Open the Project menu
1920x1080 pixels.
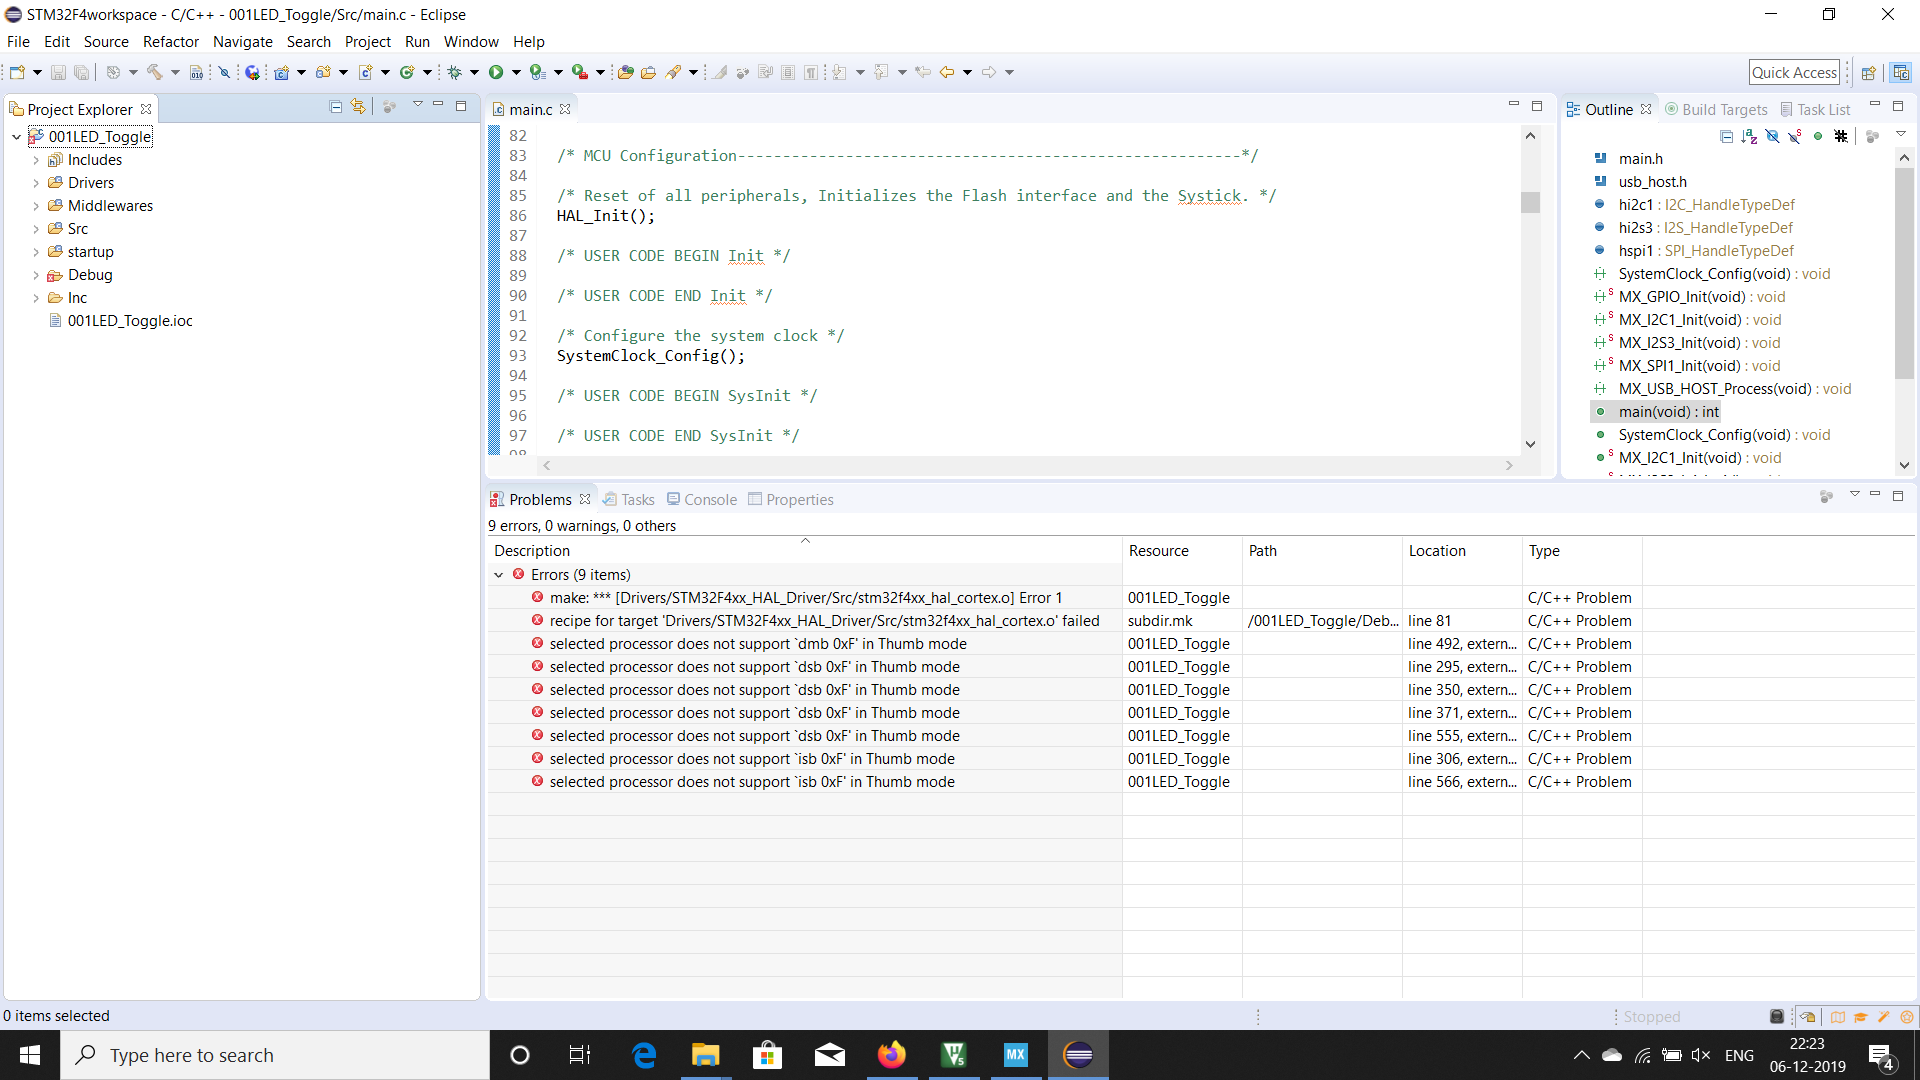pyautogui.click(x=367, y=42)
